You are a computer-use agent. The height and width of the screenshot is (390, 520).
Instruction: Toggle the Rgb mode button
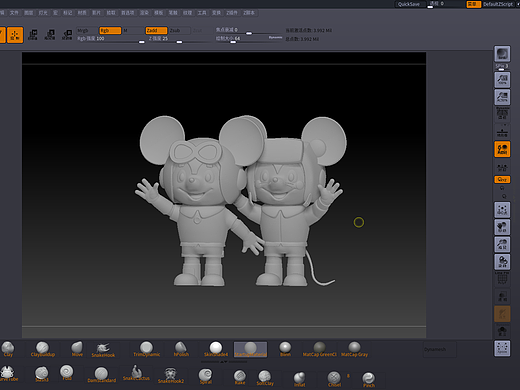click(110, 31)
